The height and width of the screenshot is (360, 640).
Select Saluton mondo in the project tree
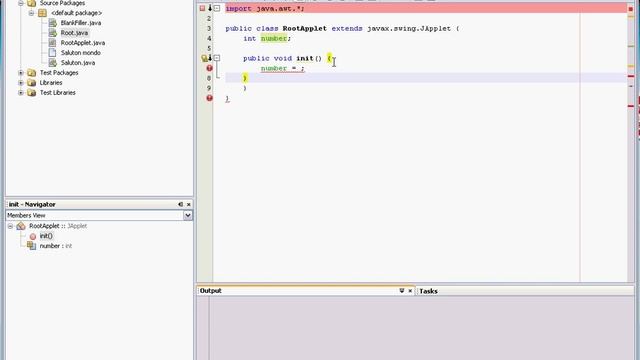pyautogui.click(x=81, y=53)
